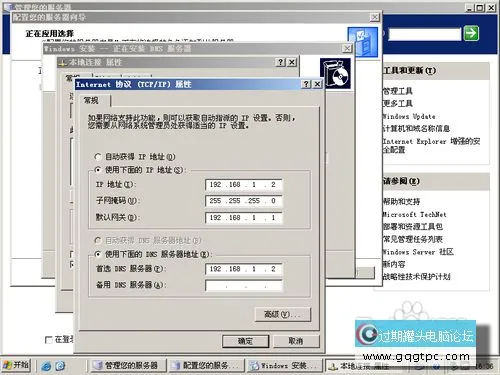The height and width of the screenshot is (375, 500).
Task: Minimize the 管理您的服务器 window
Action: (x=469, y=7)
